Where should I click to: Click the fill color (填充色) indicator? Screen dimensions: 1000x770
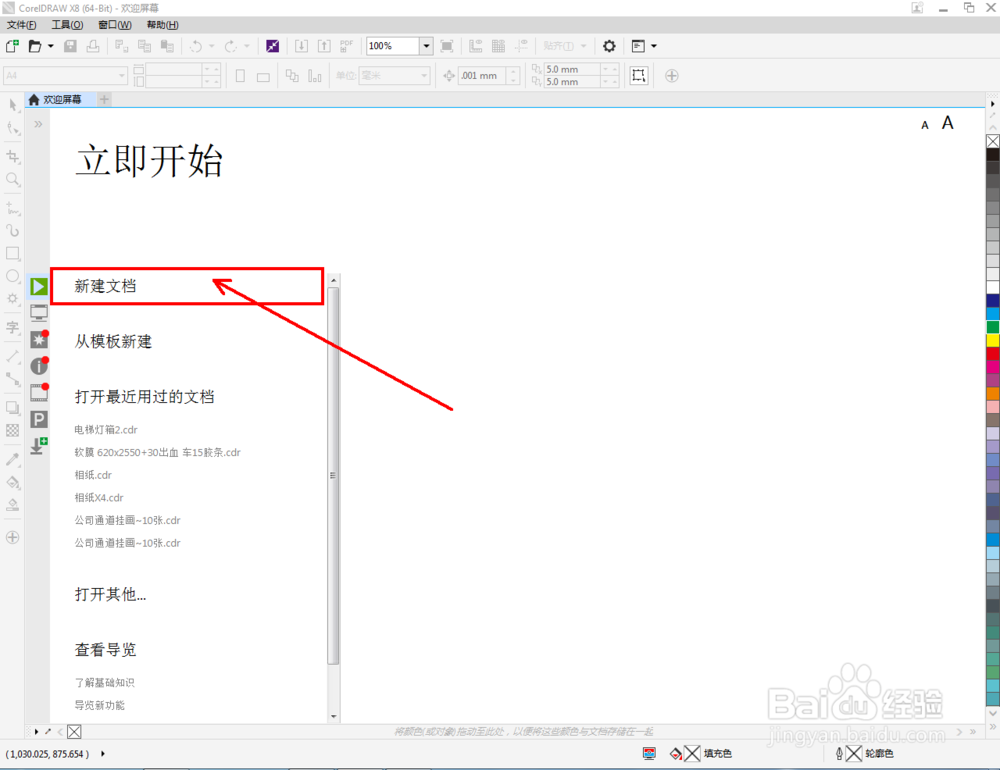click(700, 753)
